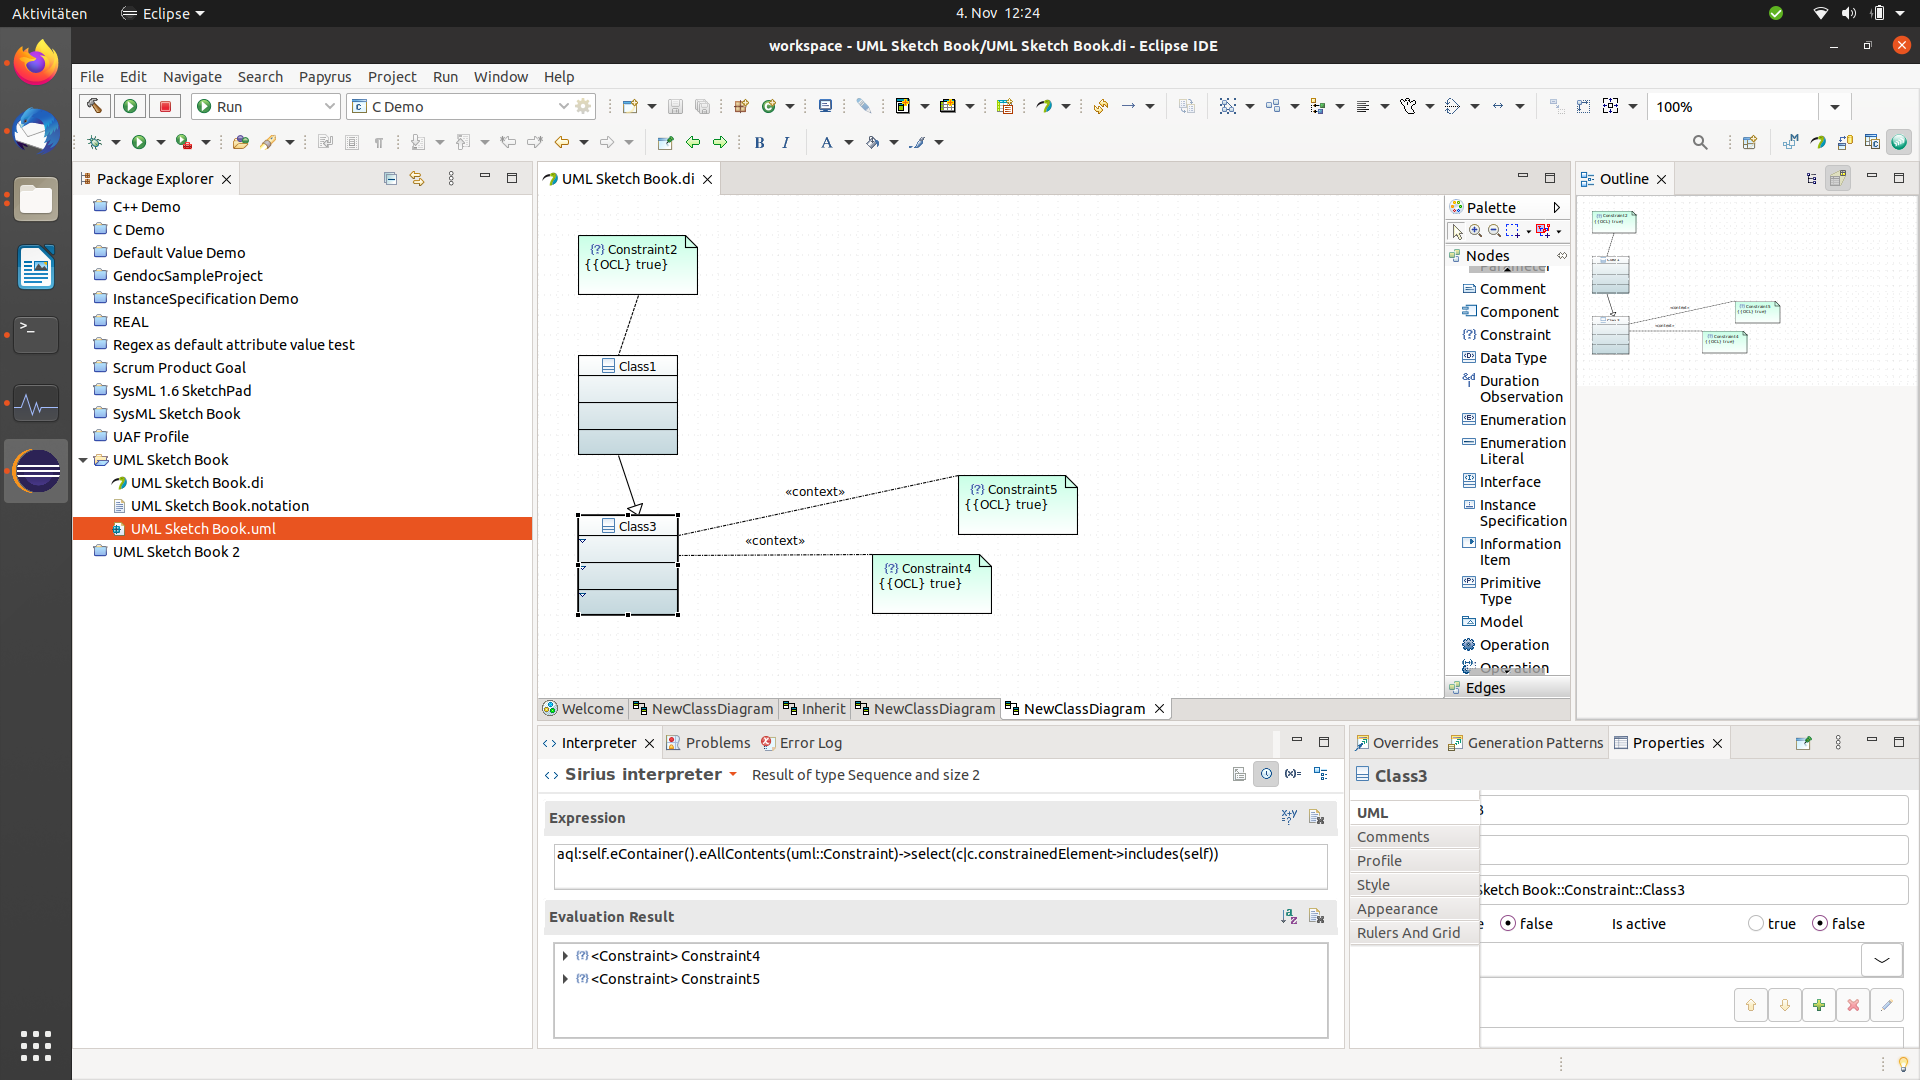
Task: Switch to the Error Log tab
Action: point(801,743)
